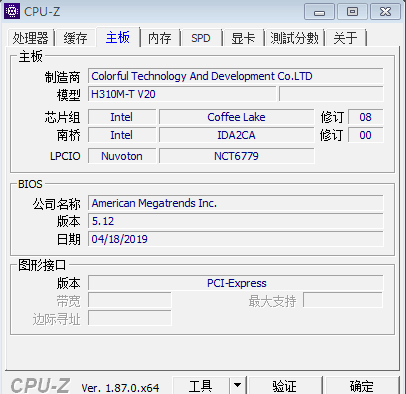Click the manufacturer field showing Colorful Technology
406x394 pixels.
(x=236, y=76)
